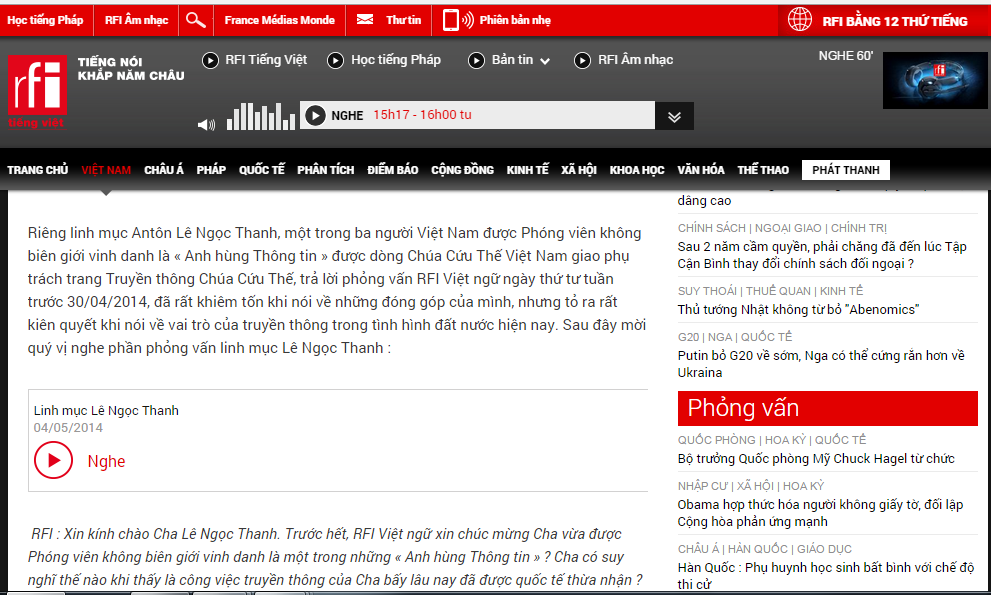Screen dimensions: 991x599
Task: Open the XÃ HỘI menu section
Action: [579, 170]
